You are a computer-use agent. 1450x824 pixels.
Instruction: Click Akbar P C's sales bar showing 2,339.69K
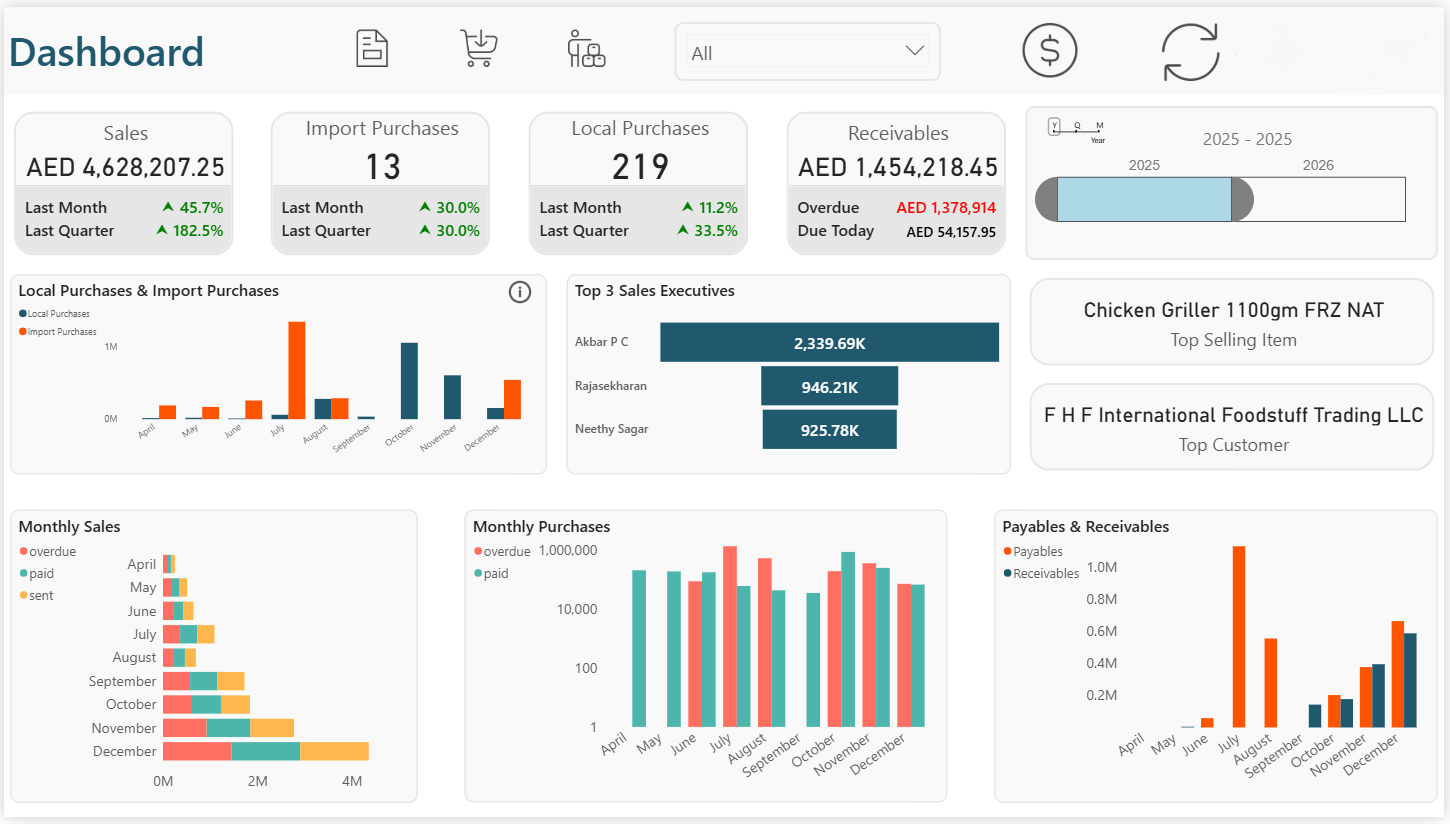(830, 342)
